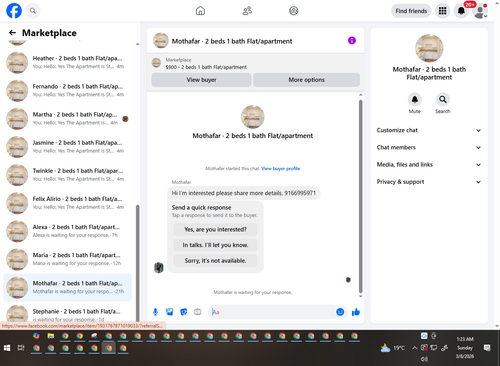Open the Notifications bell
Screen dimensions: 500x366
point(461,11)
